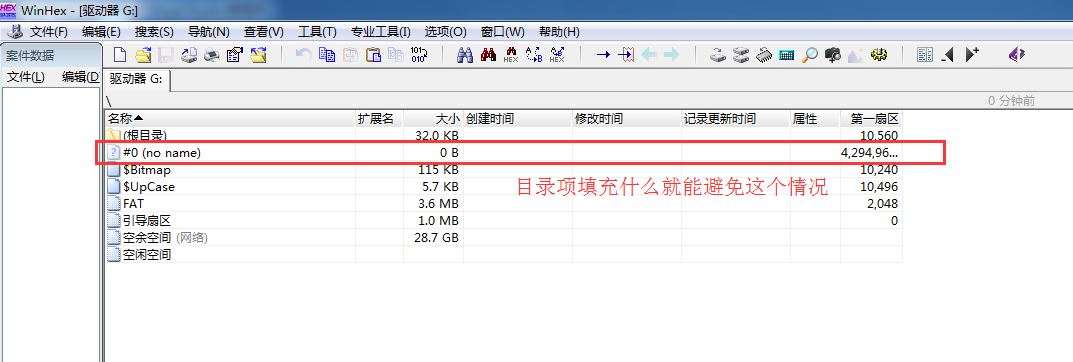The width and height of the screenshot is (1073, 362).
Task: Select the 引导扇区 entry
Action: coord(503,221)
